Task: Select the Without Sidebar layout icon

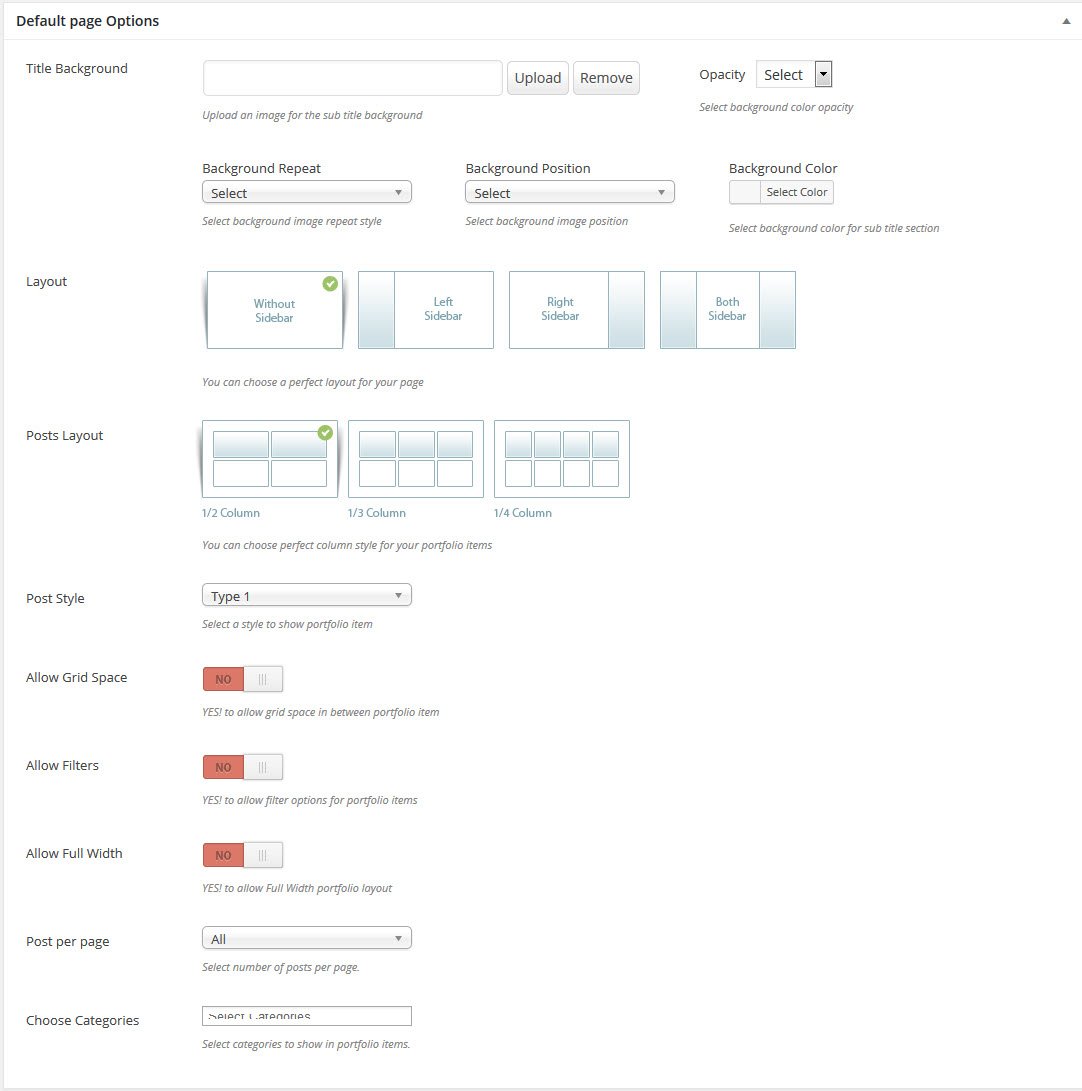Action: (x=274, y=310)
